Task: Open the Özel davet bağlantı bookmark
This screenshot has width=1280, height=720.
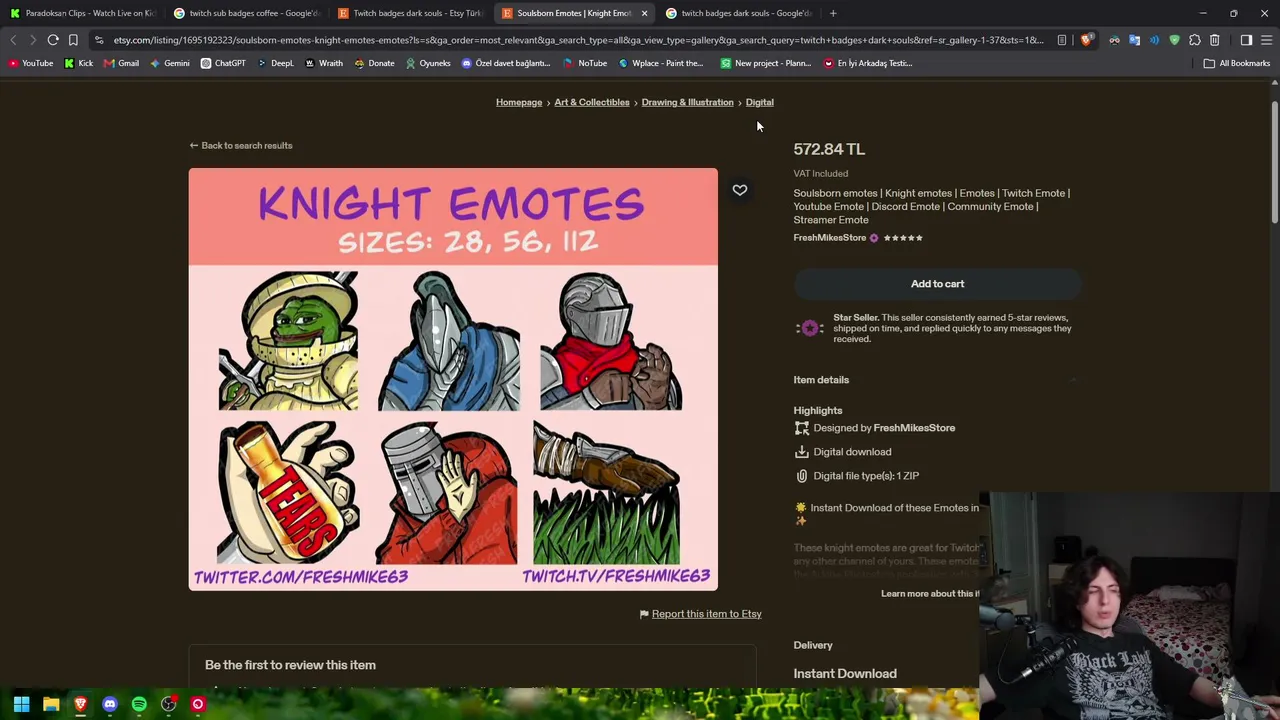Action: (506, 63)
